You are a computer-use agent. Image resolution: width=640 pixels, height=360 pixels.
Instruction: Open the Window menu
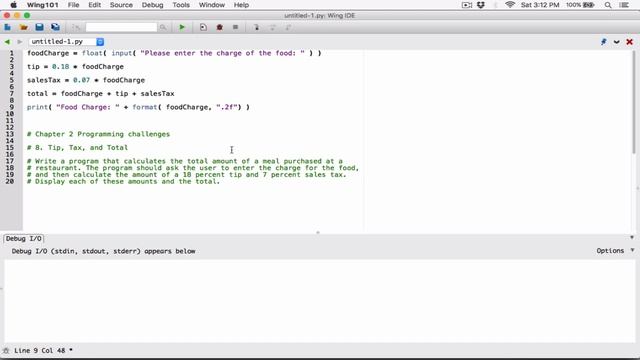tap(211, 5)
